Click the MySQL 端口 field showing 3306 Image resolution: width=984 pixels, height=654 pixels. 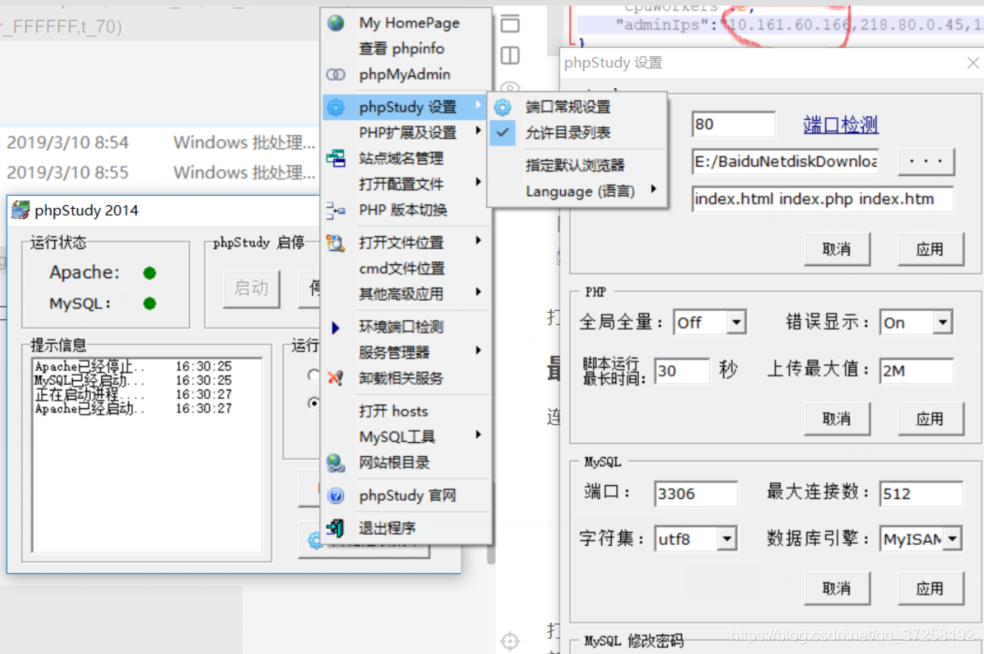[696, 494]
